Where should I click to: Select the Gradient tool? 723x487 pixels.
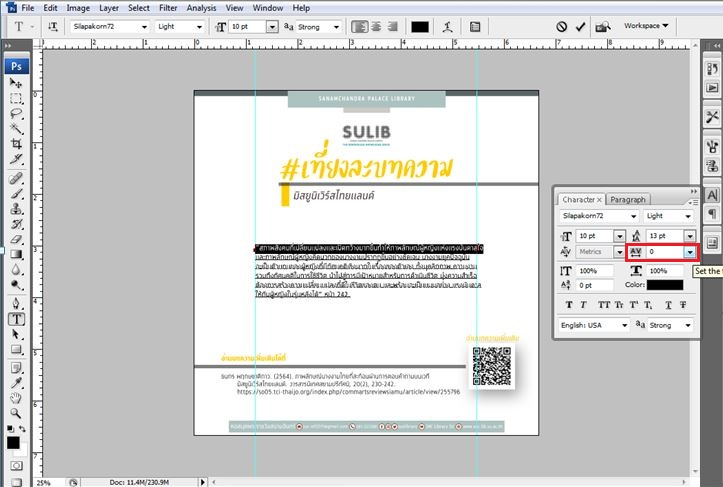click(x=16, y=254)
